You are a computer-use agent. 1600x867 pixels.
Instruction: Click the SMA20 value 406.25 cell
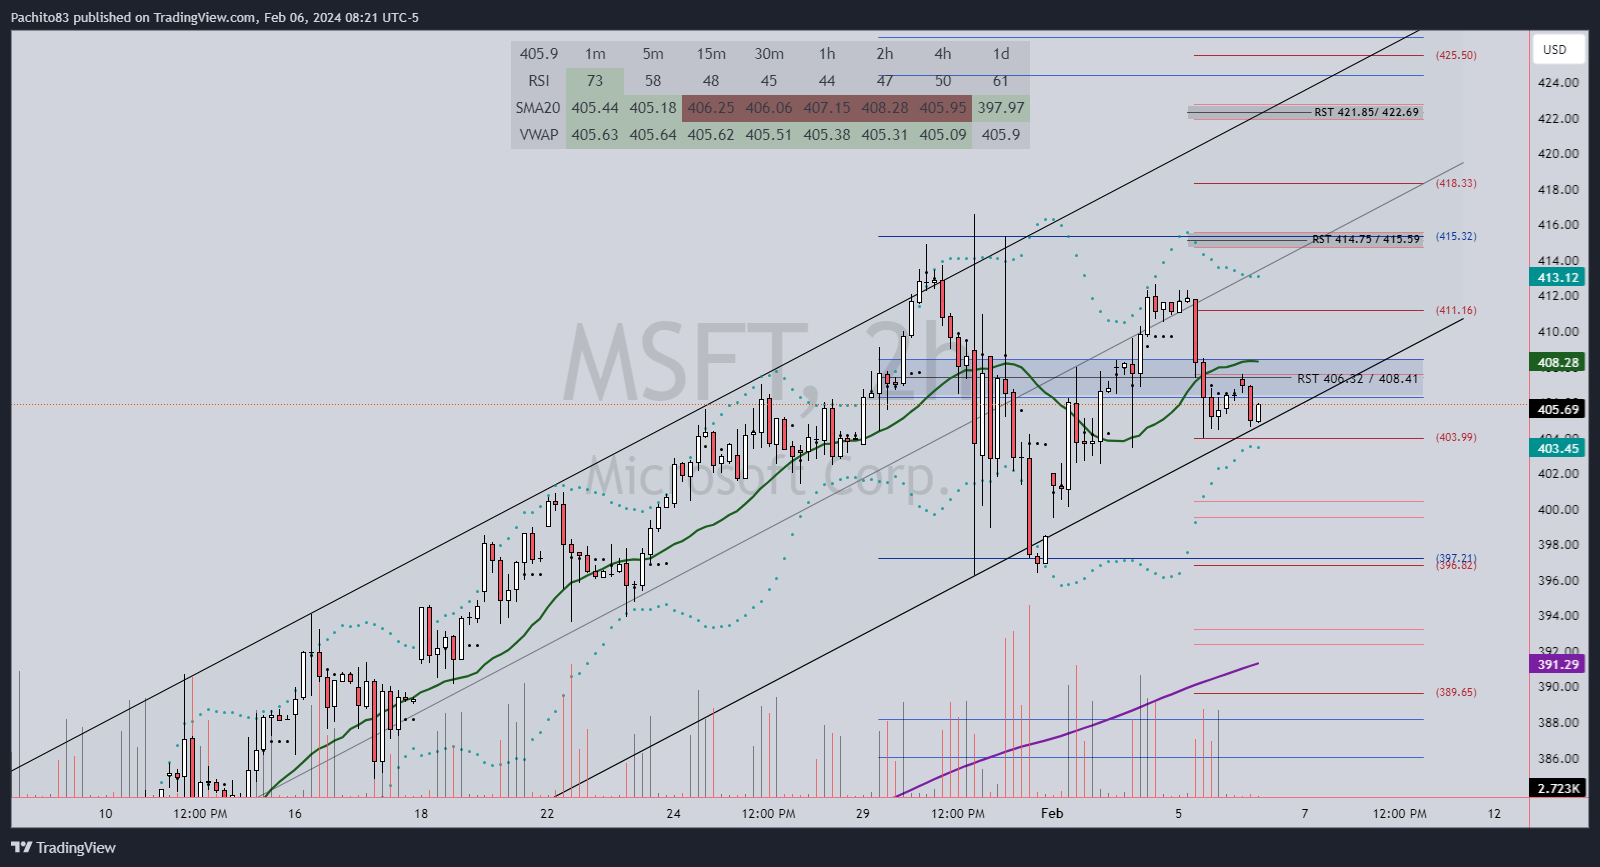(711, 108)
